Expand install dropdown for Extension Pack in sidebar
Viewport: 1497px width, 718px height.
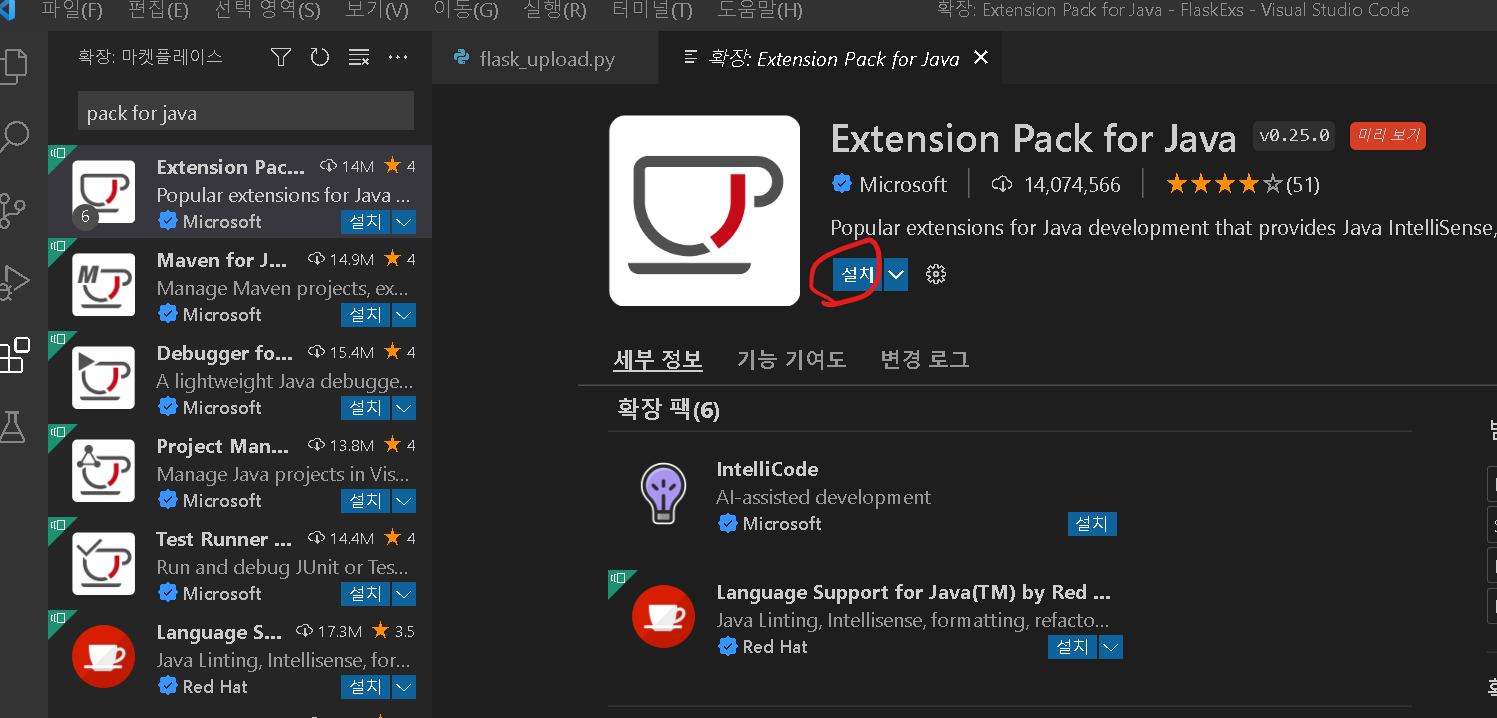pyautogui.click(x=404, y=222)
